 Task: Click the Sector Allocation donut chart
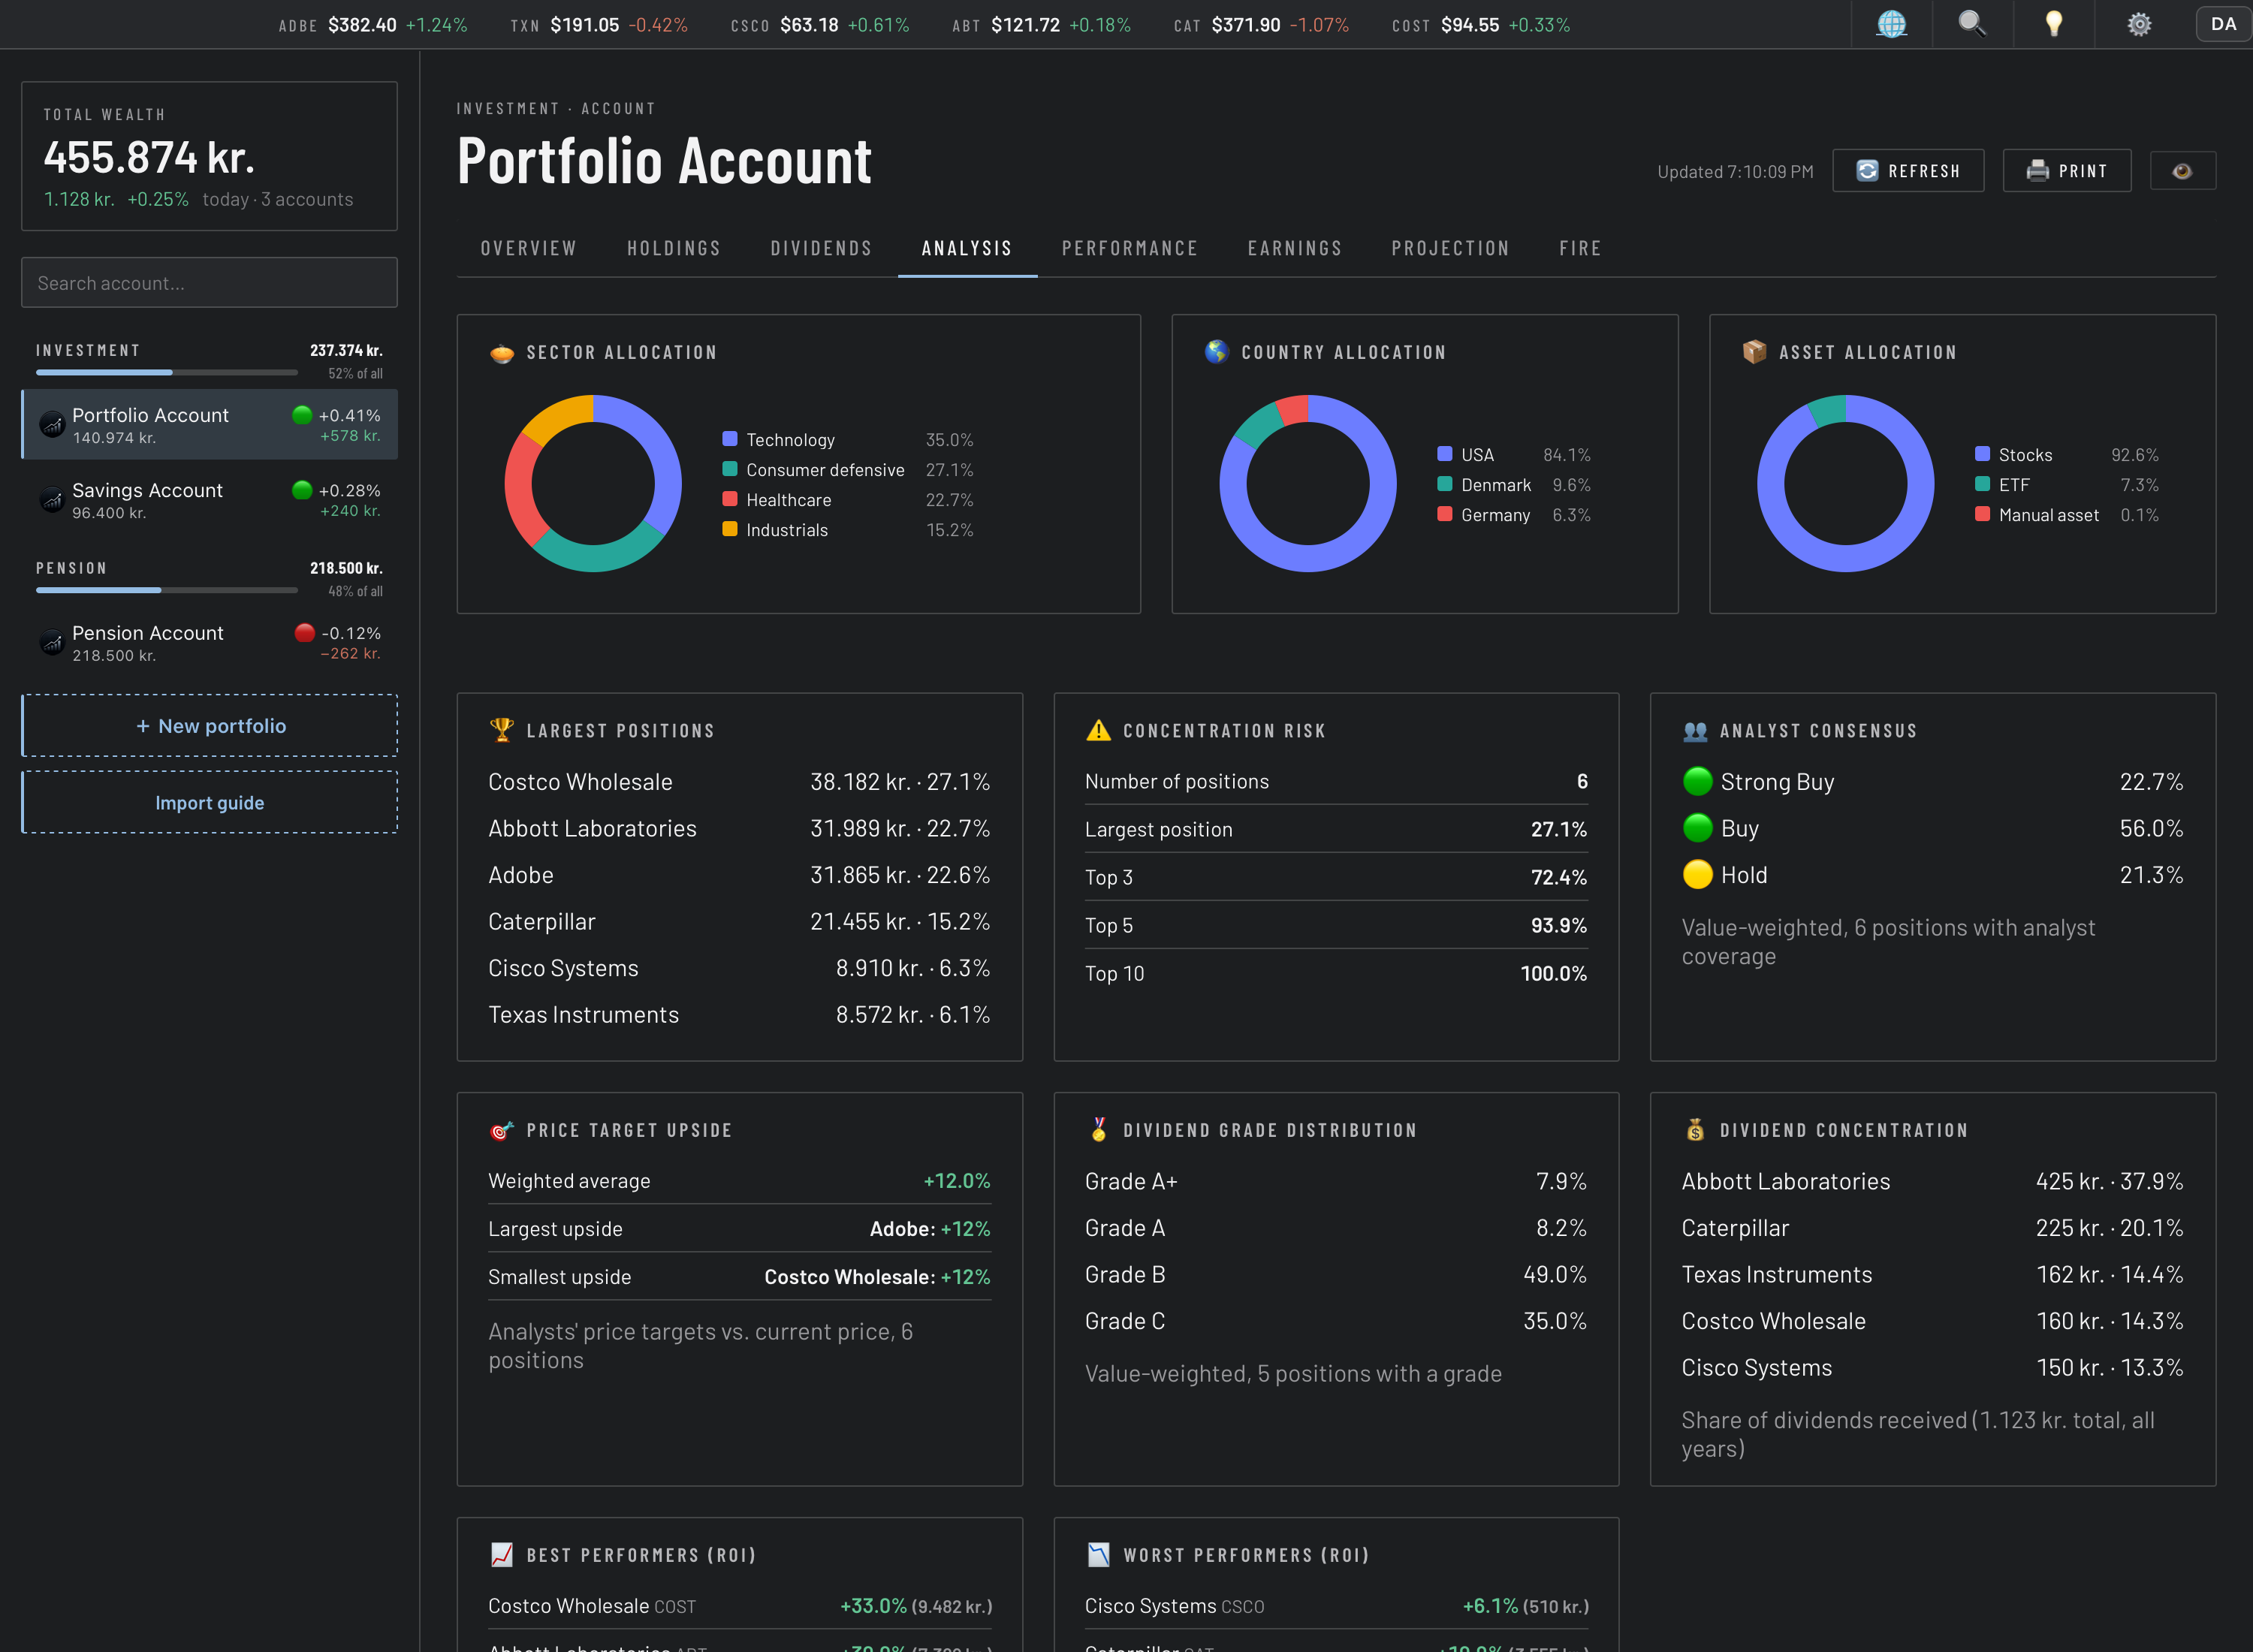click(593, 484)
